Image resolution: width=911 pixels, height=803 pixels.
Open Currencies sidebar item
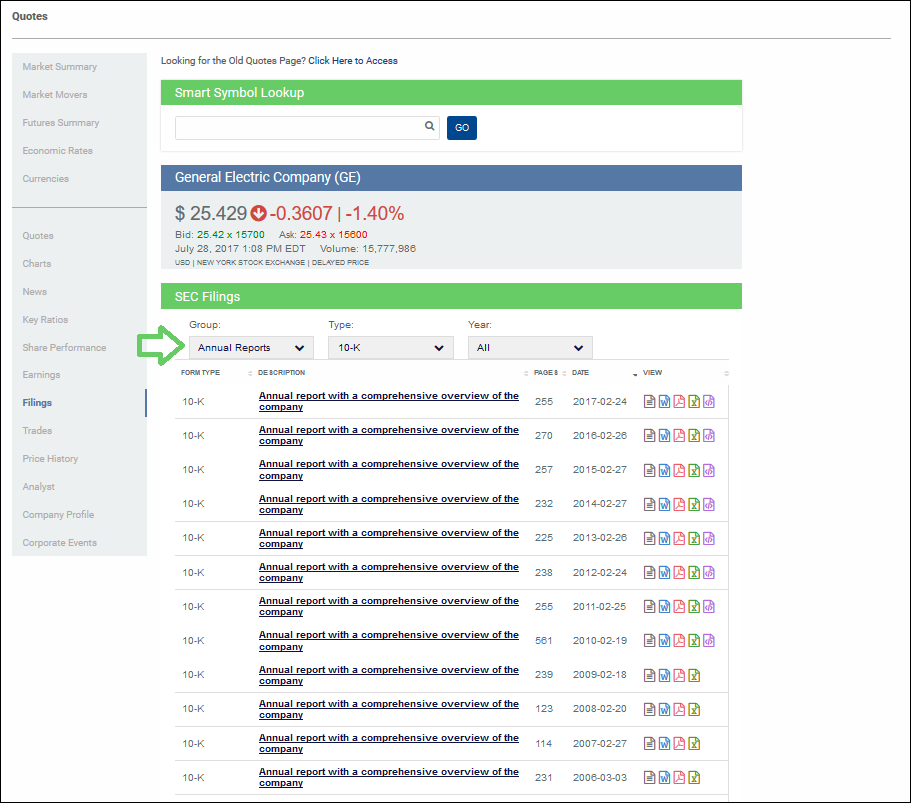tap(45, 178)
